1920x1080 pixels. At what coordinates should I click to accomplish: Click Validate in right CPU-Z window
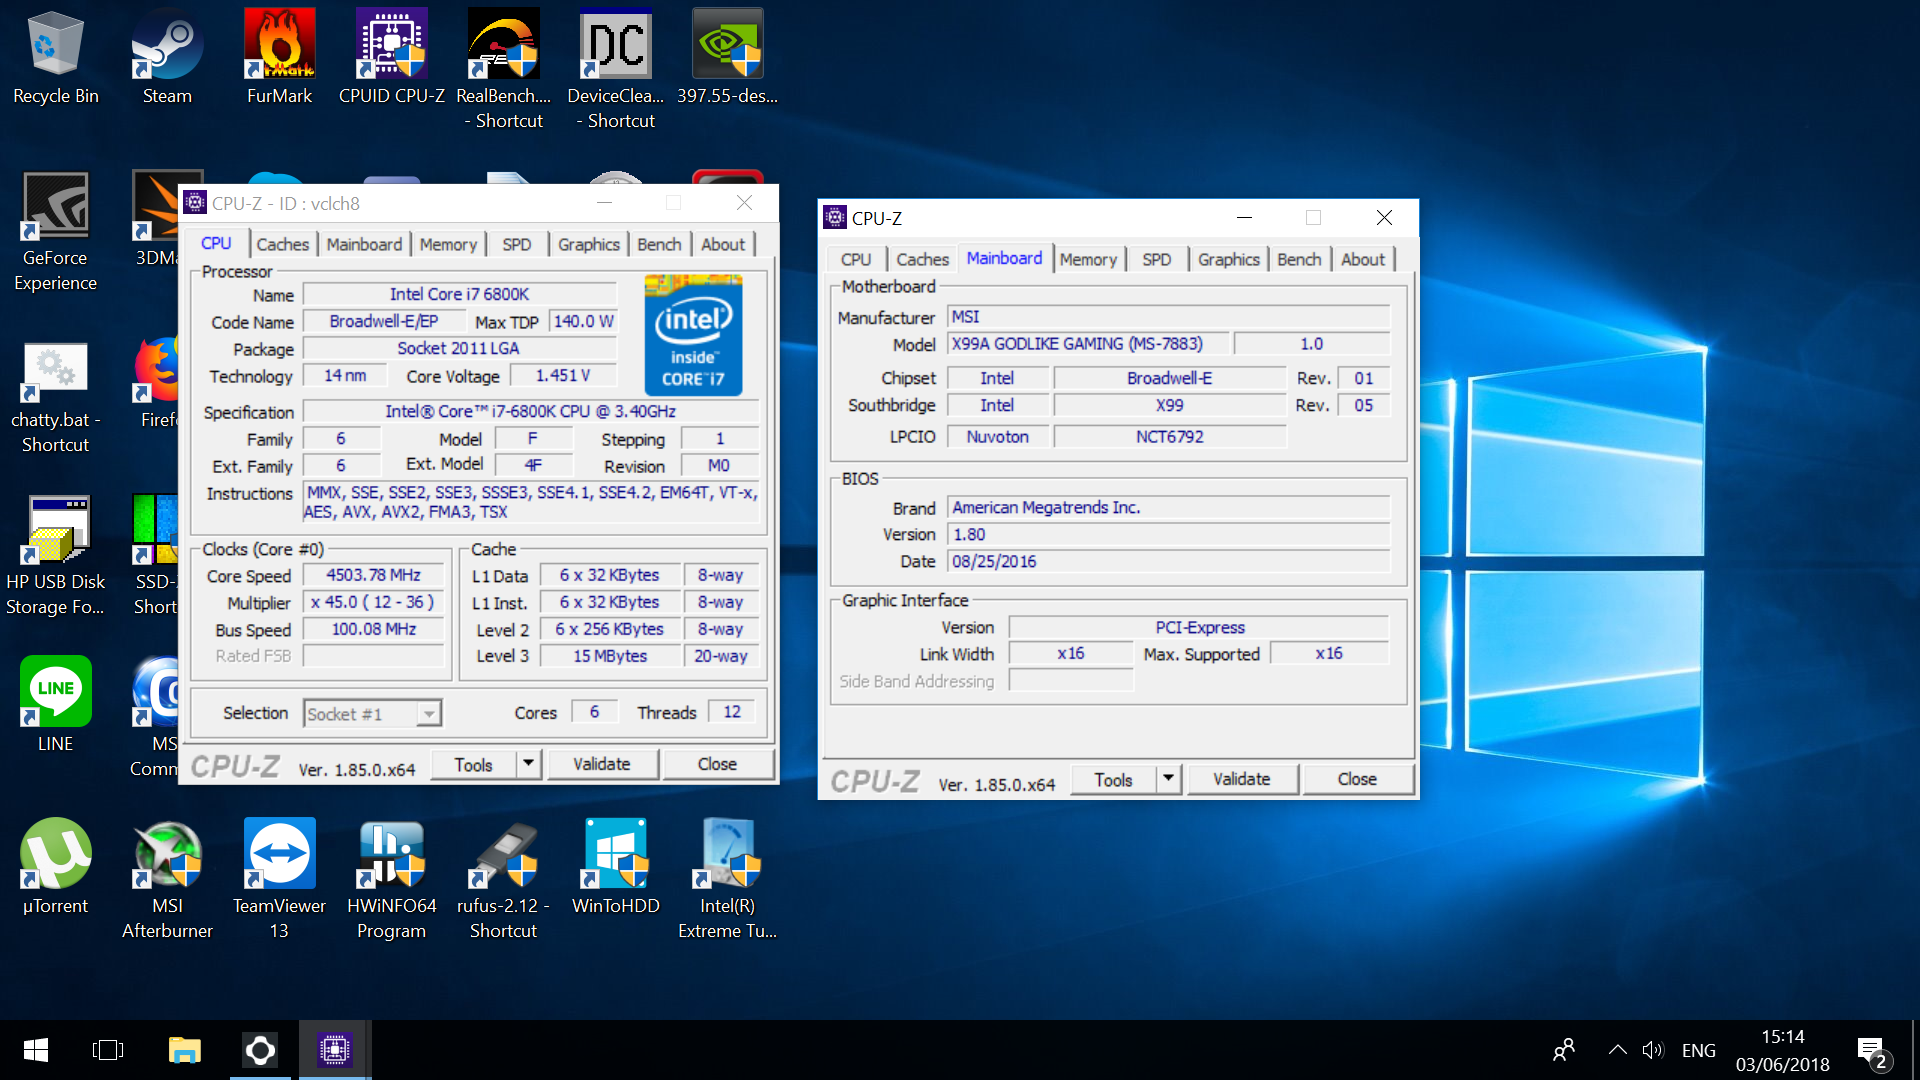pos(1242,779)
